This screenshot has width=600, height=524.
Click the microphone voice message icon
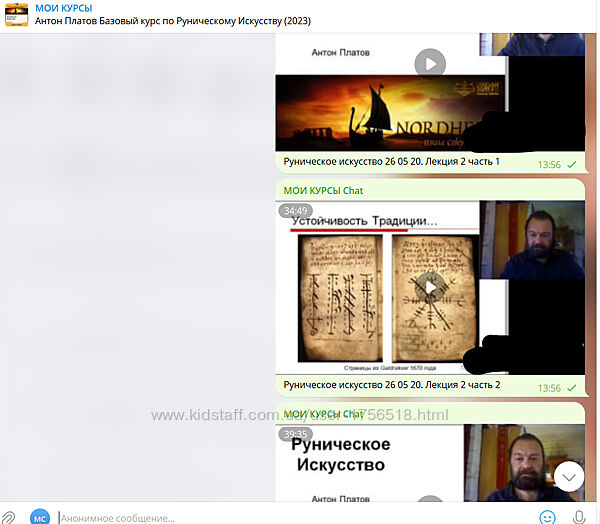point(579,517)
